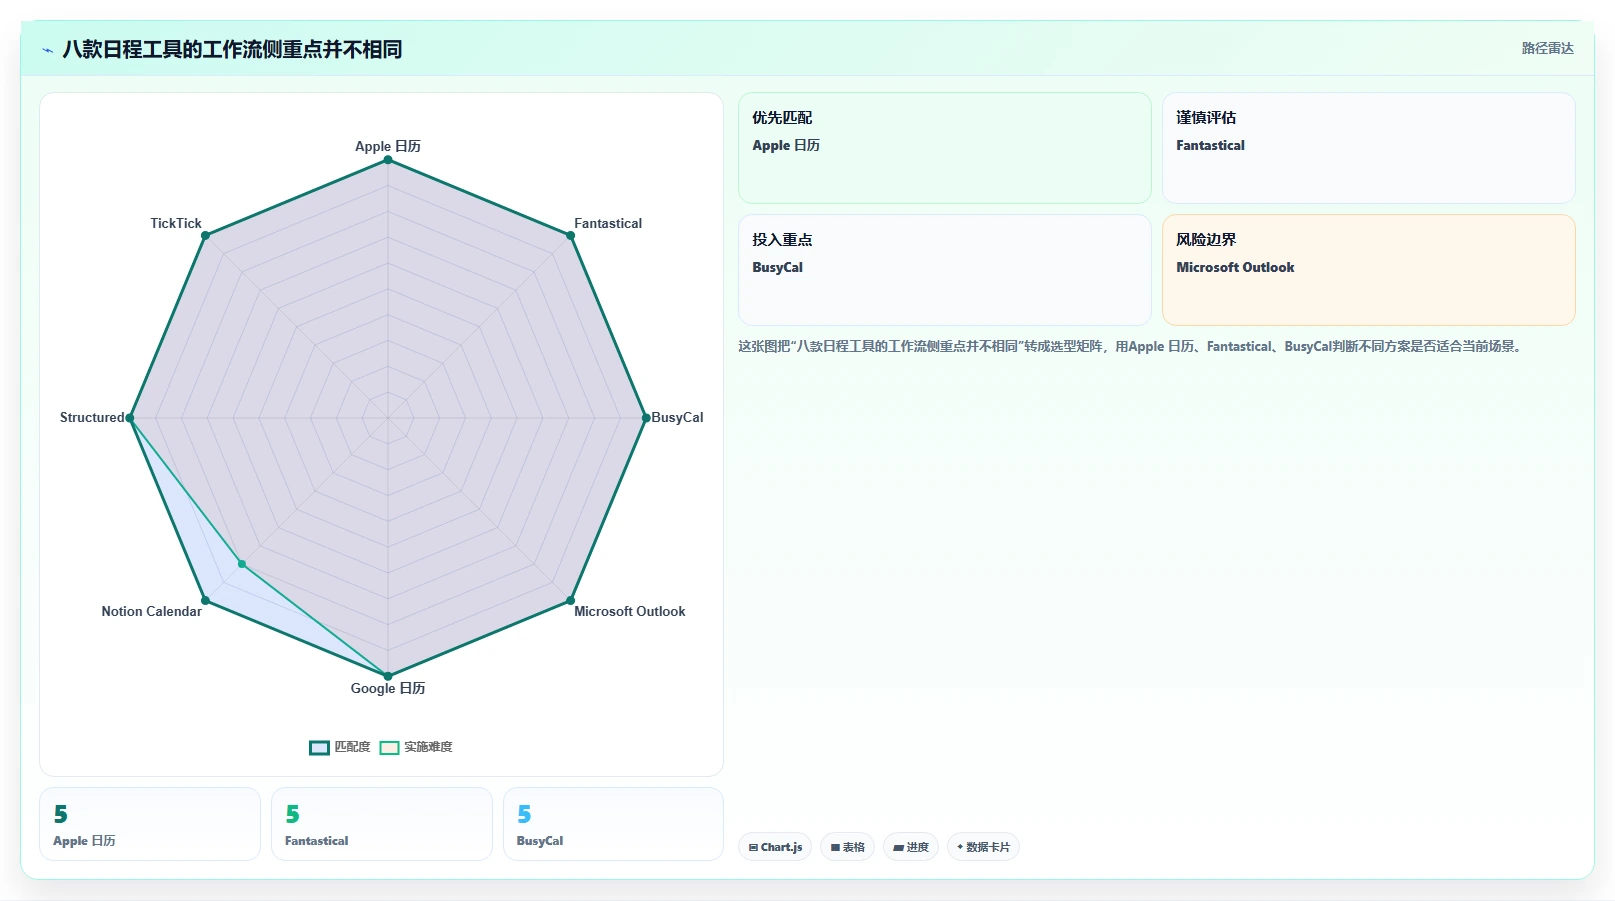The image size is (1615, 901).
Task: Toggle the 实施难度 legend swatch
Action: (x=389, y=747)
